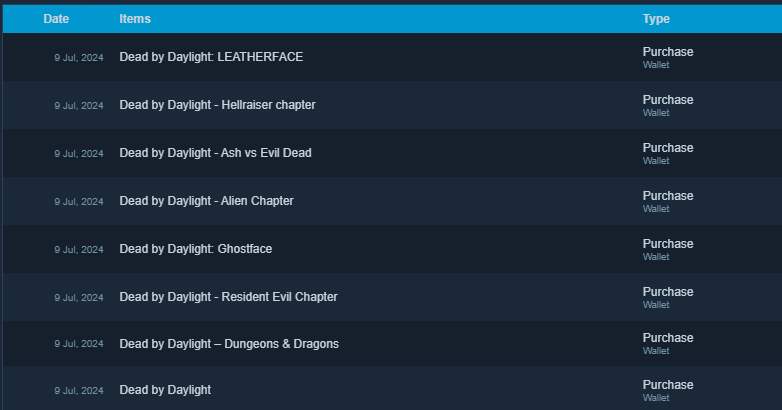Click the date on the LEATHERFACE row
This screenshot has height=410, width=782.
[79, 58]
